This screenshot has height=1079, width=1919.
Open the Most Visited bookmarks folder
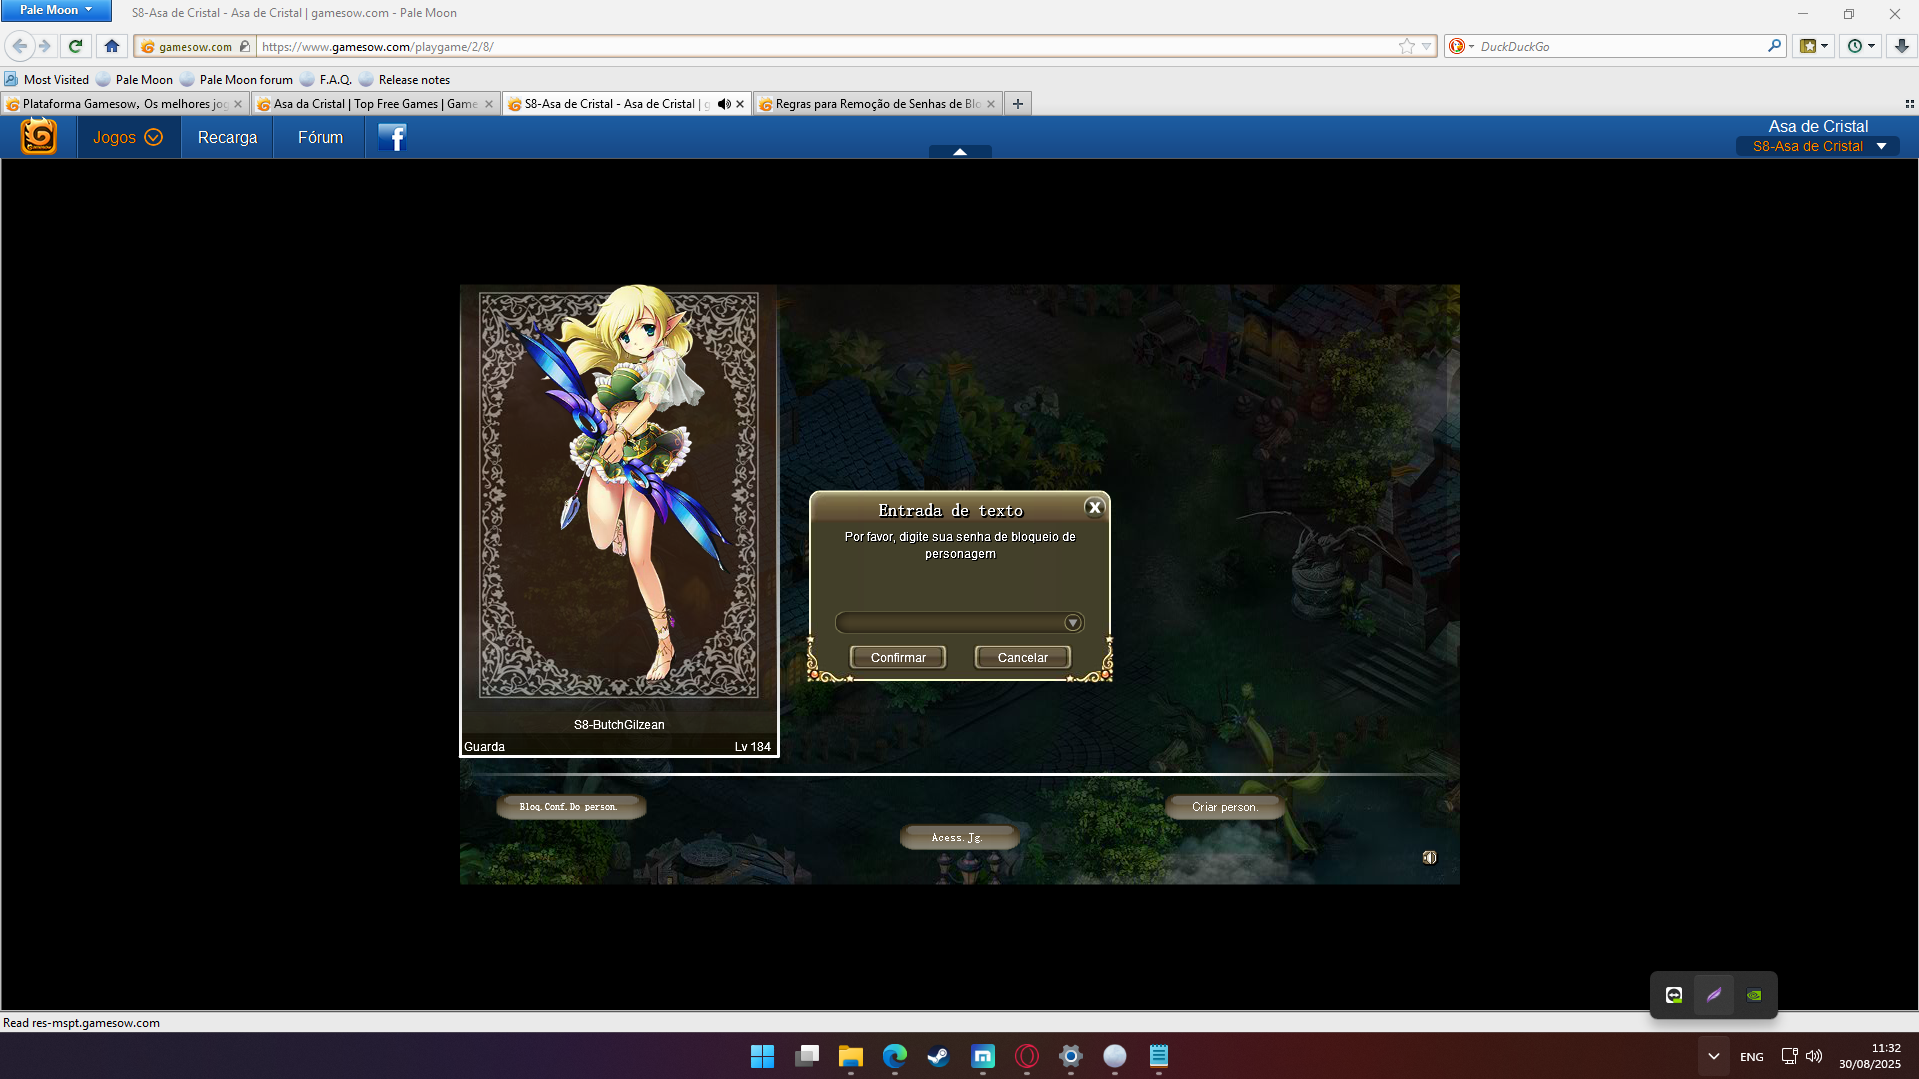point(47,80)
